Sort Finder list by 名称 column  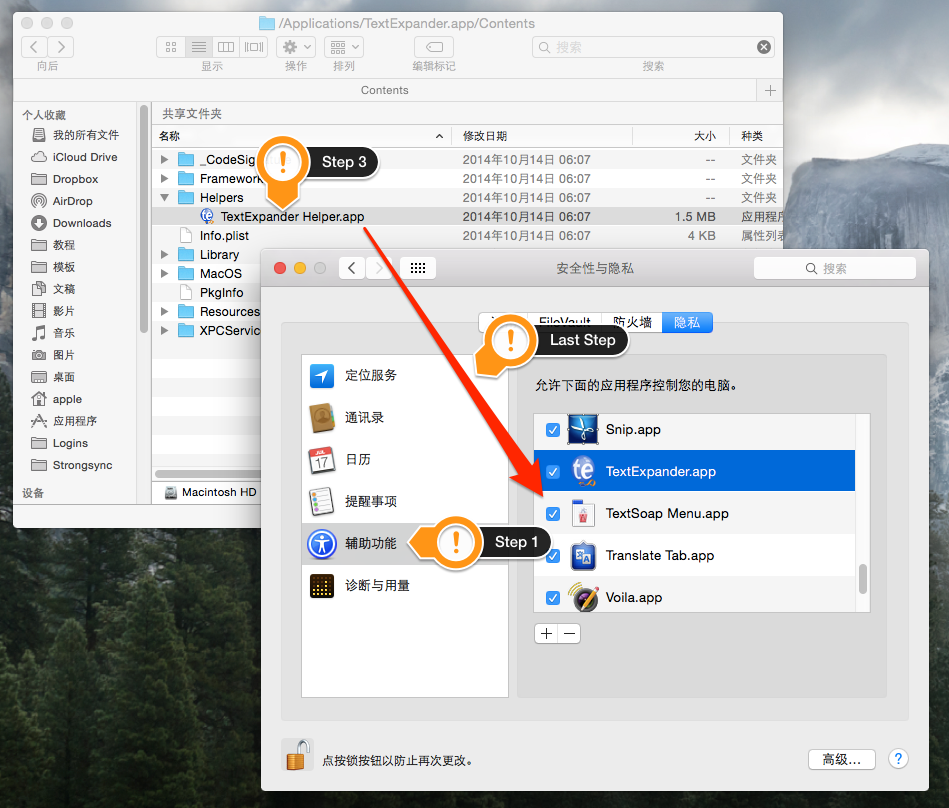pos(301,136)
